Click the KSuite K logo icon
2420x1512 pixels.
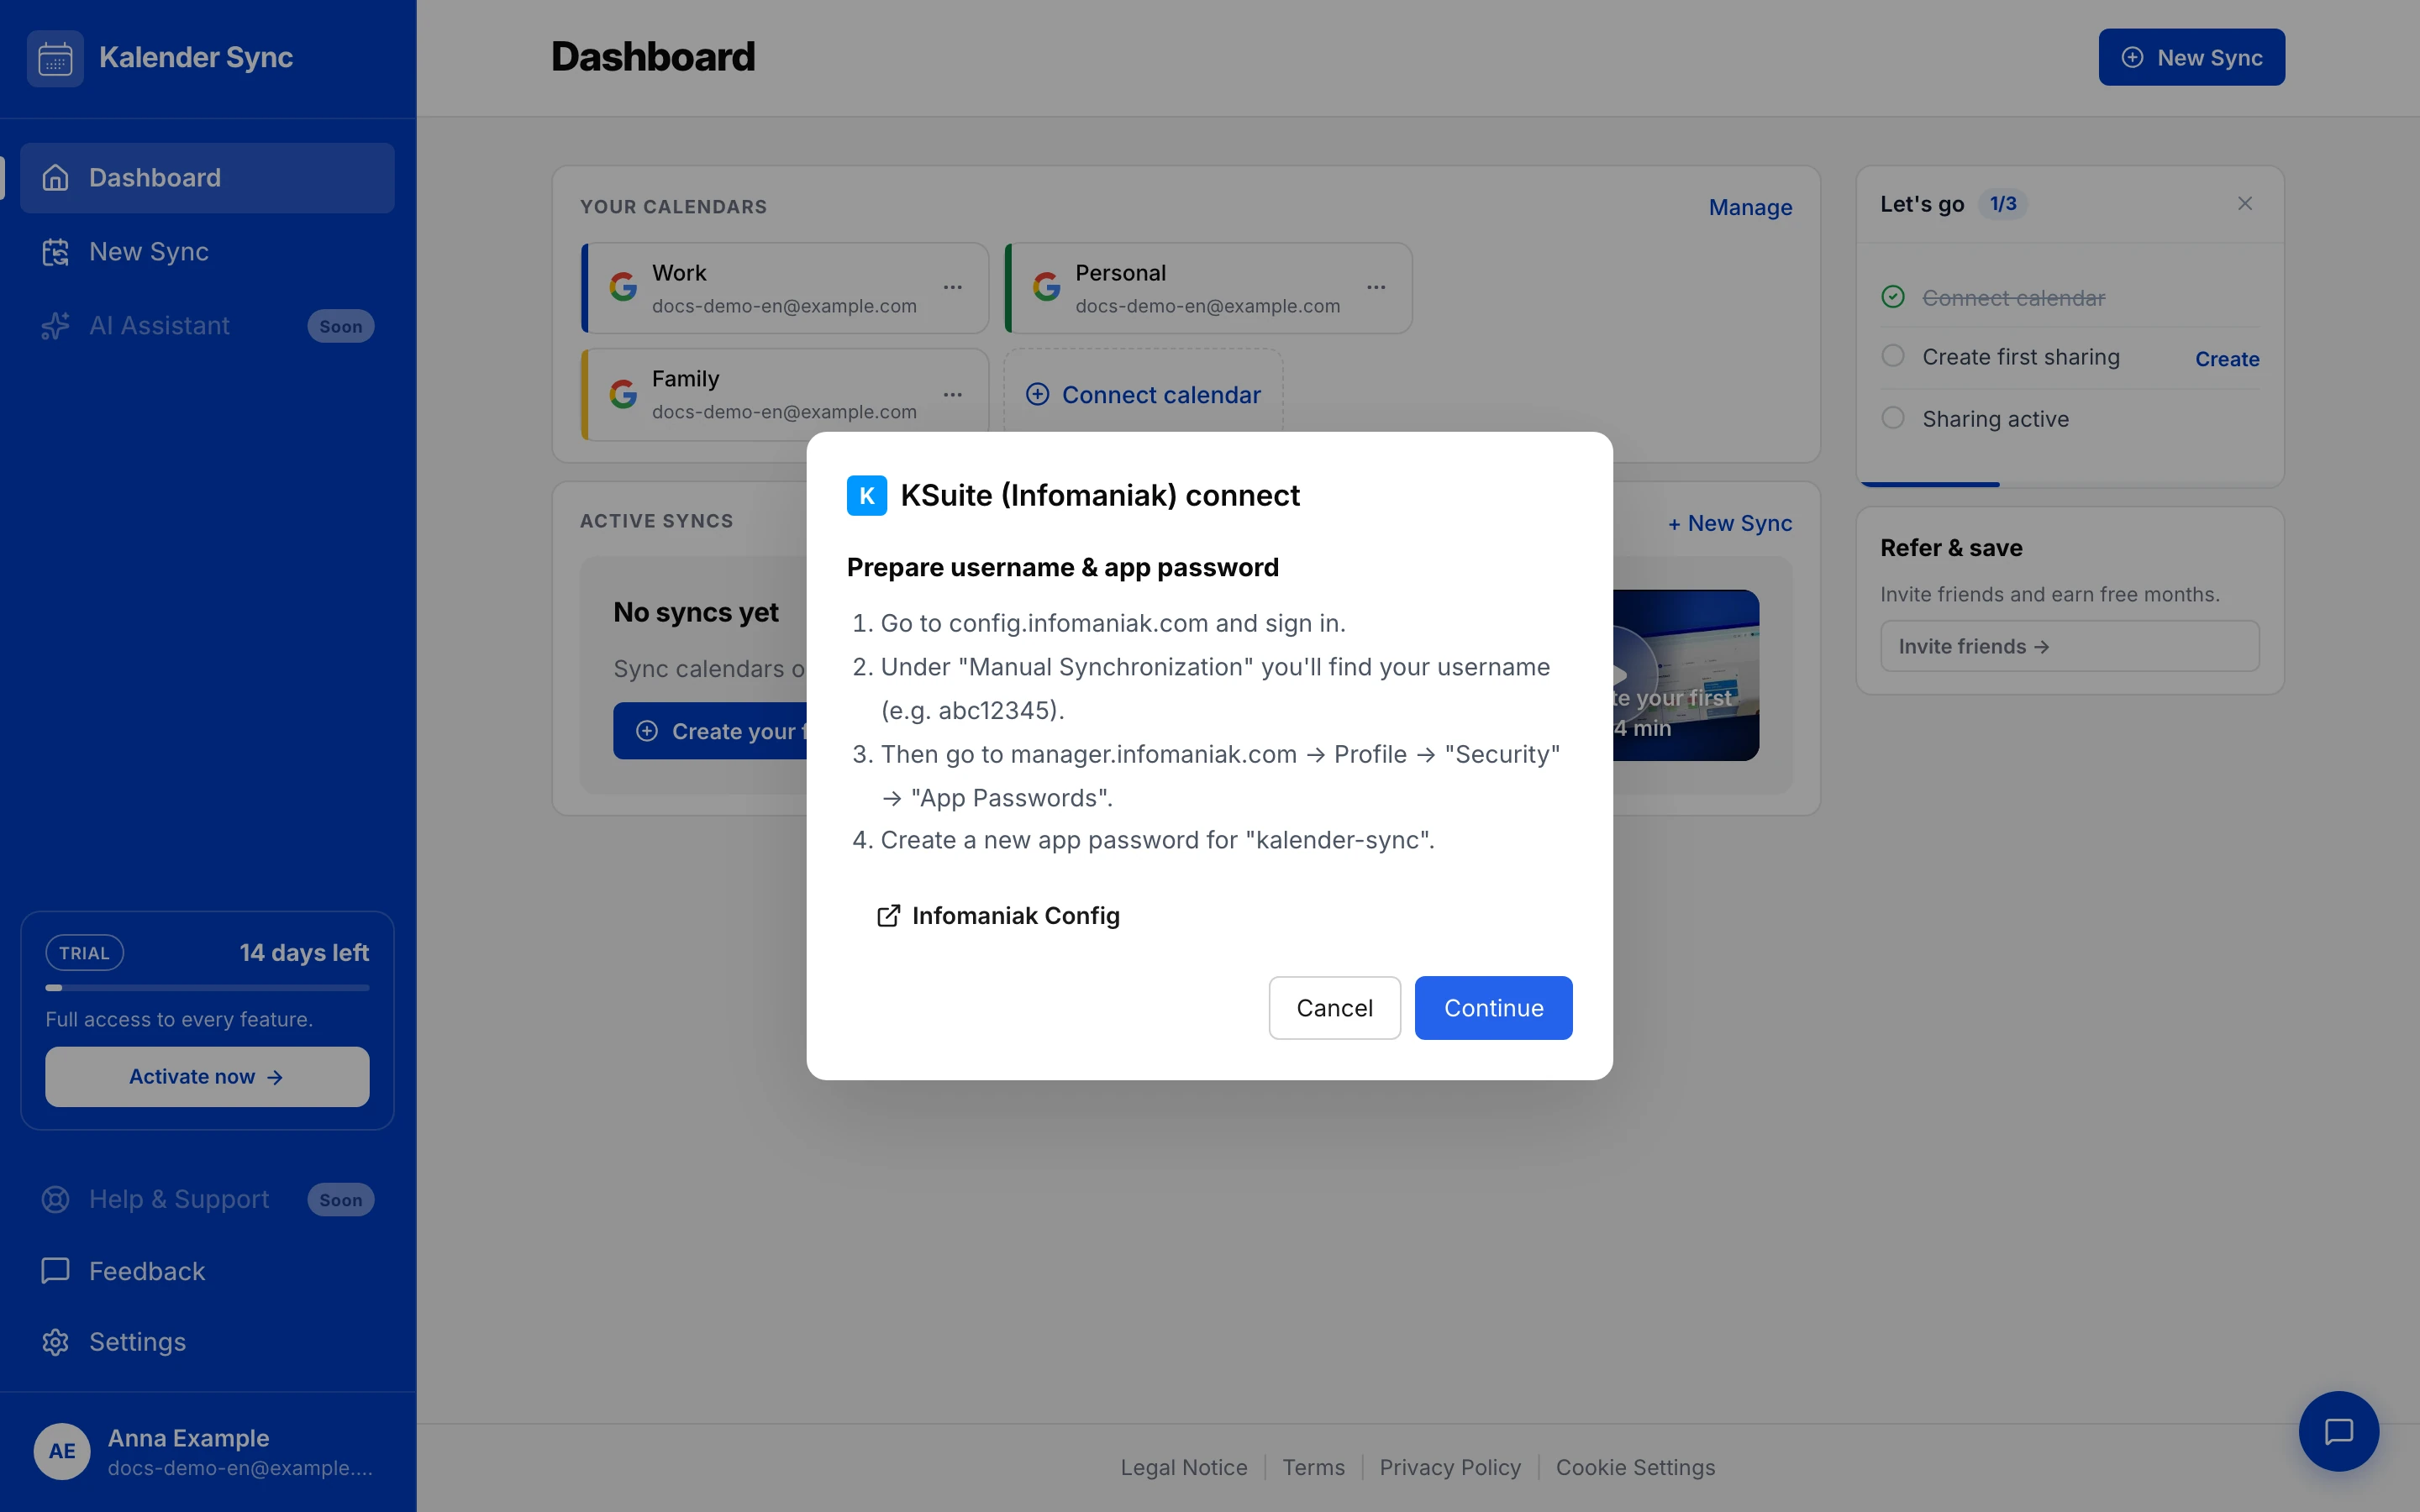(867, 495)
